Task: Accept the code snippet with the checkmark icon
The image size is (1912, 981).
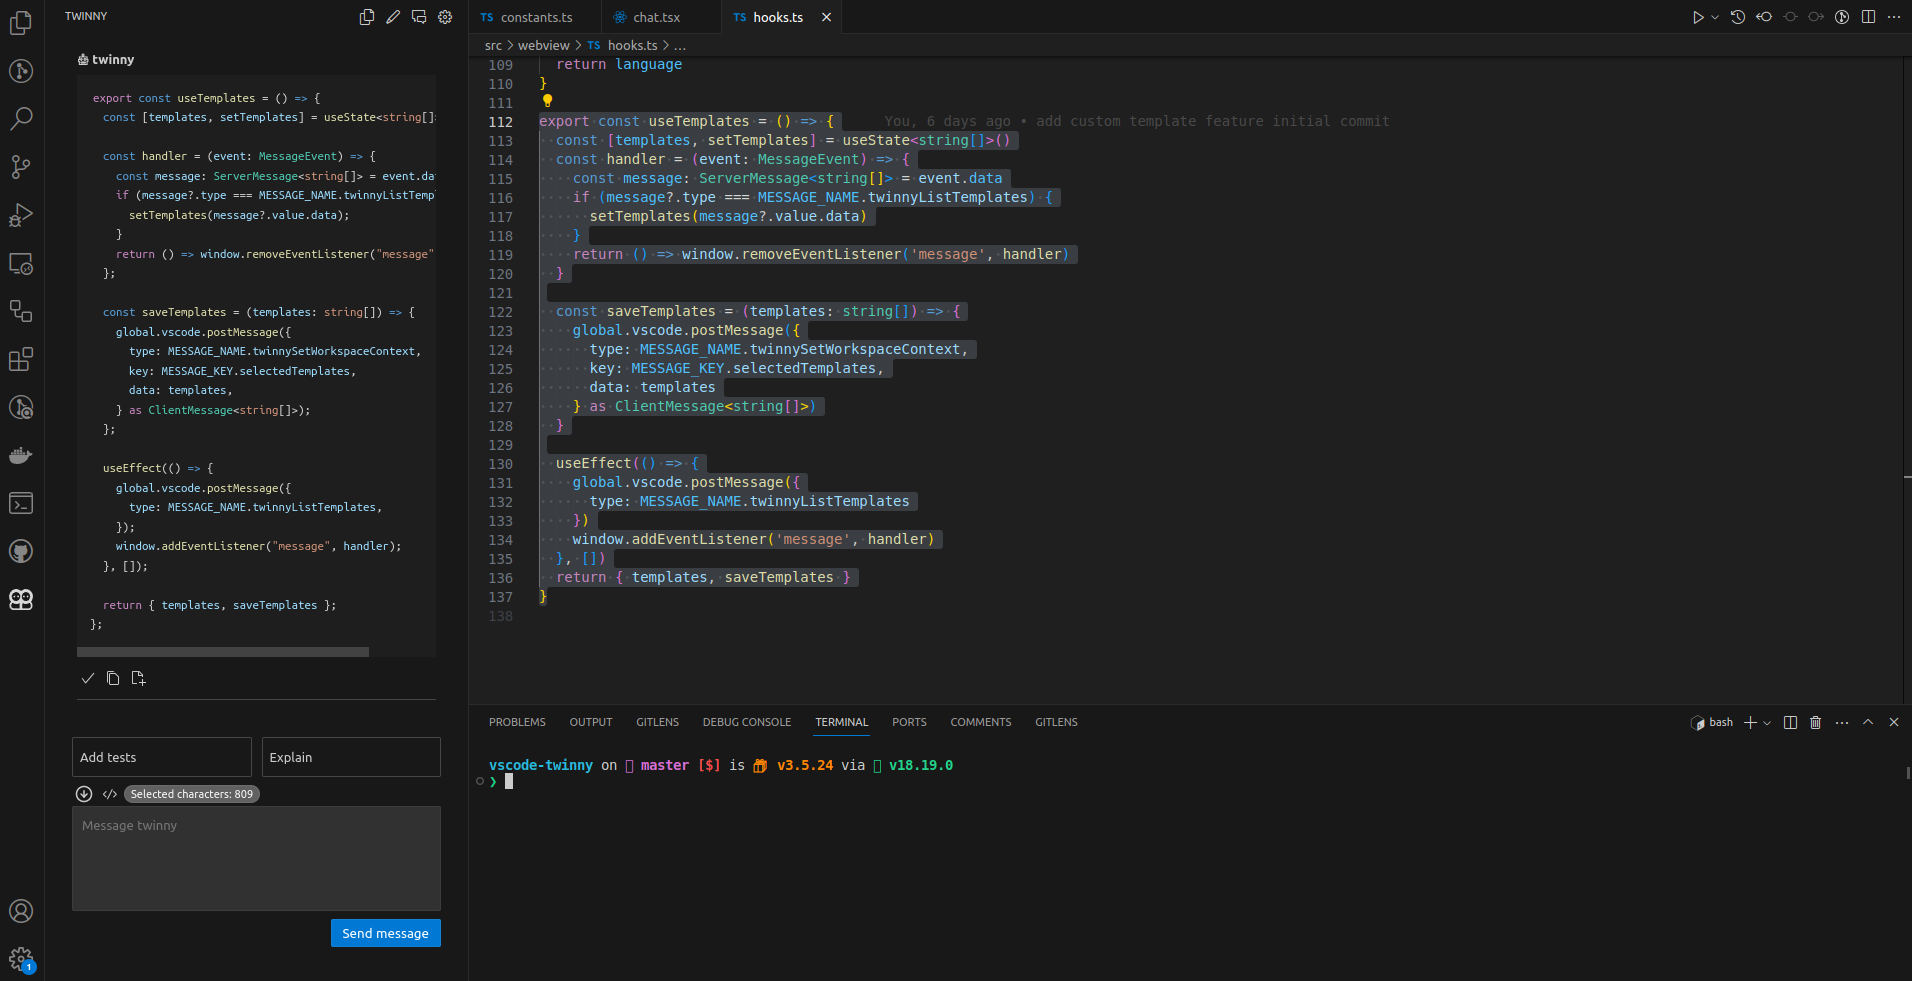Action: point(88,678)
